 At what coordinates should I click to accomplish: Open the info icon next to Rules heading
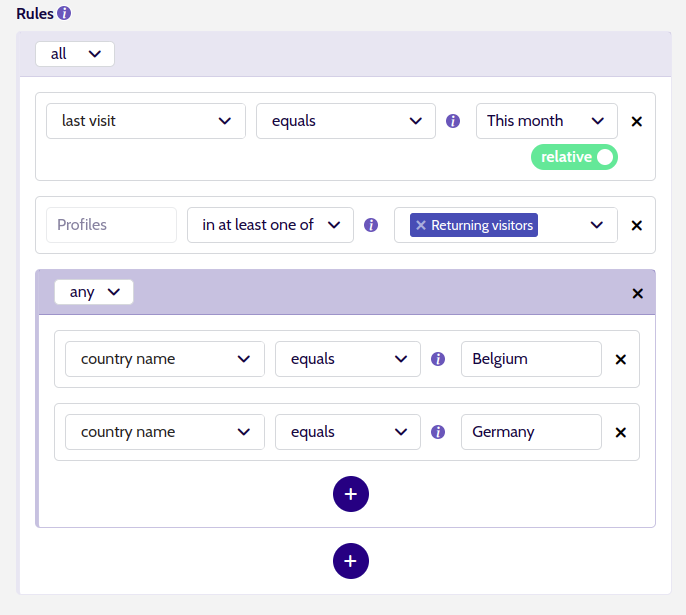[x=64, y=13]
